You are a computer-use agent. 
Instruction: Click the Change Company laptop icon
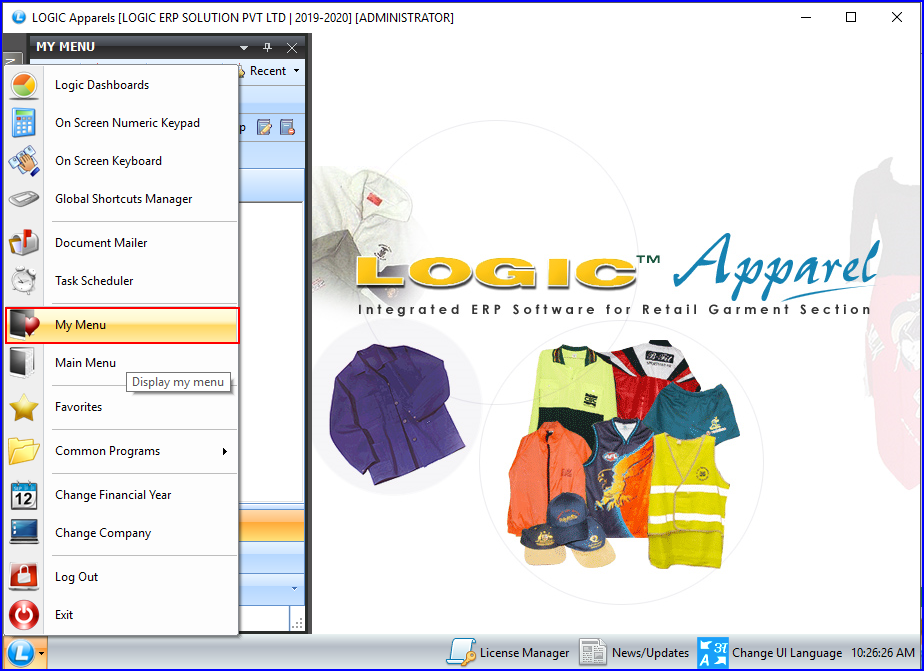24,533
